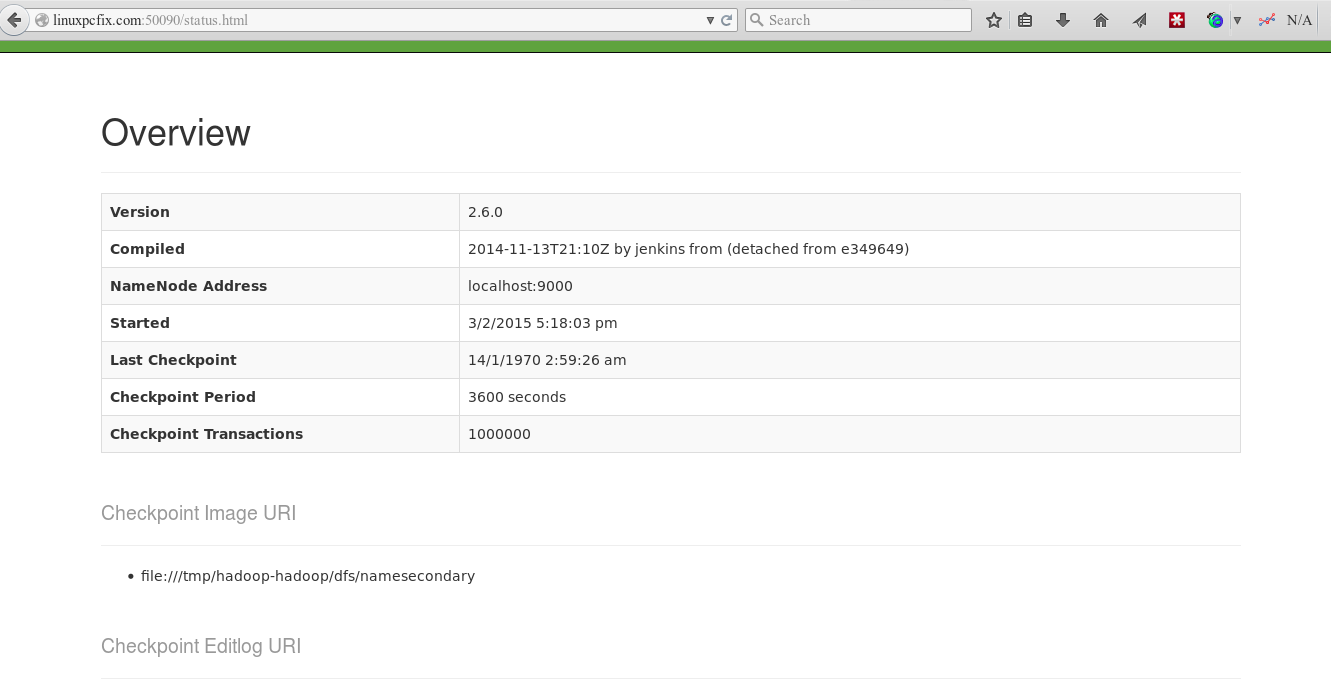Open the red asterisk LastPass extension
The image size is (1331, 686).
[1177, 20]
